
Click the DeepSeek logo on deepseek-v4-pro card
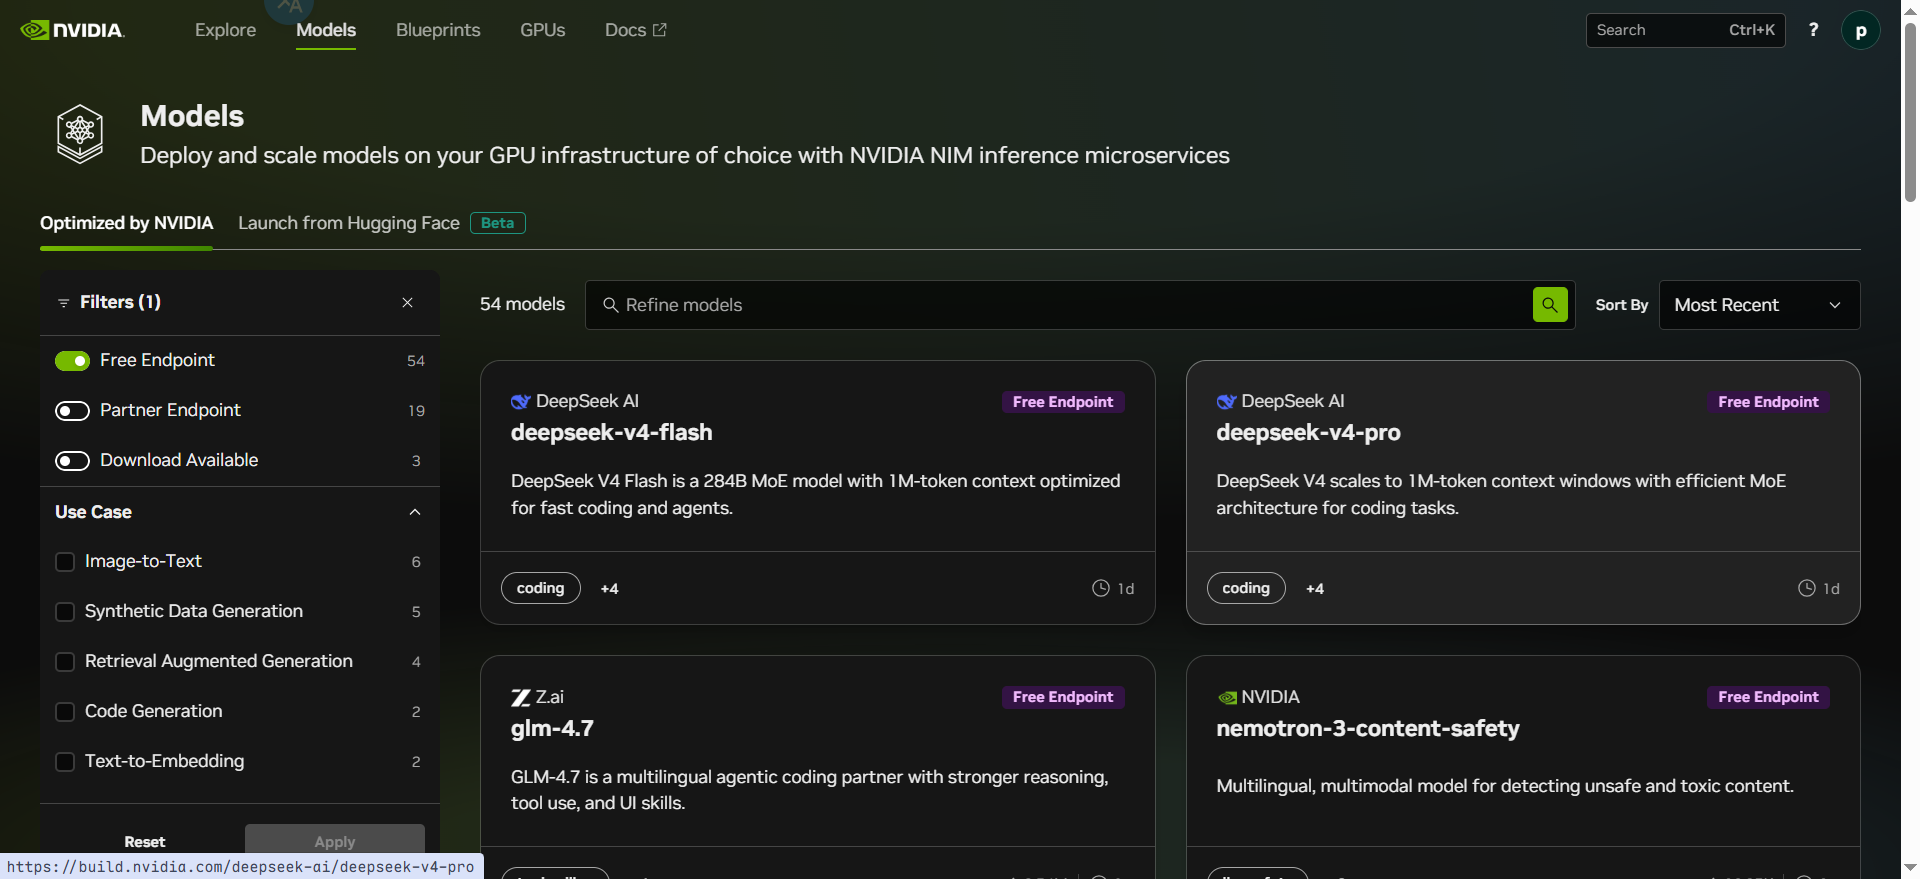tap(1226, 401)
